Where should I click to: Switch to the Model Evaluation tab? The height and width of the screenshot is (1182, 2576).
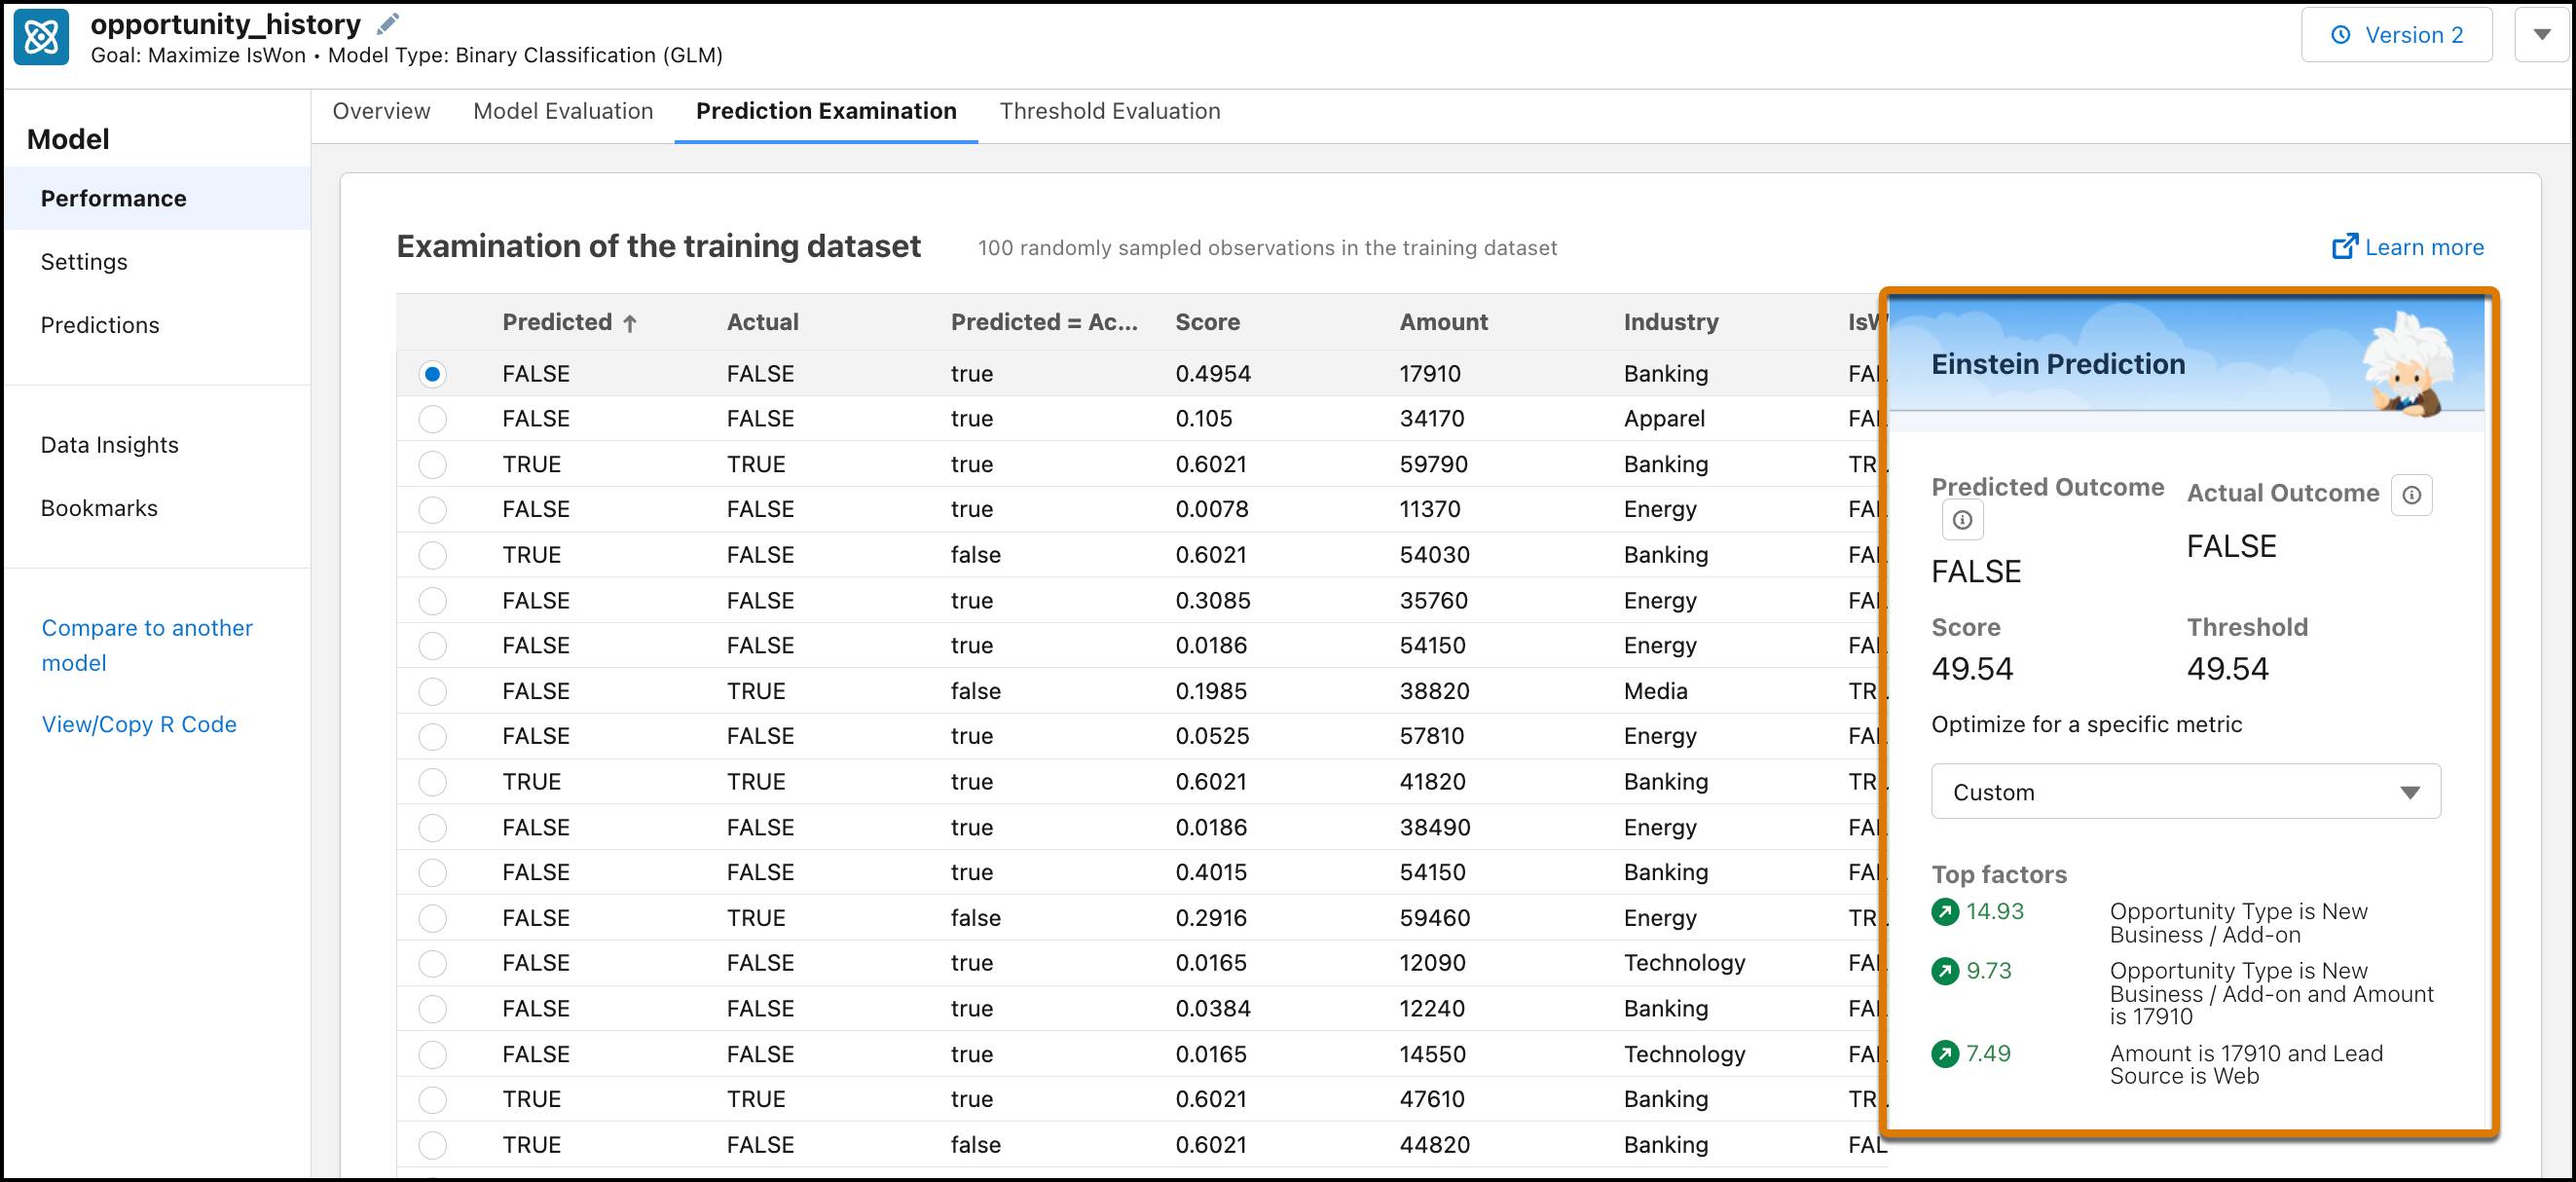pos(563,111)
